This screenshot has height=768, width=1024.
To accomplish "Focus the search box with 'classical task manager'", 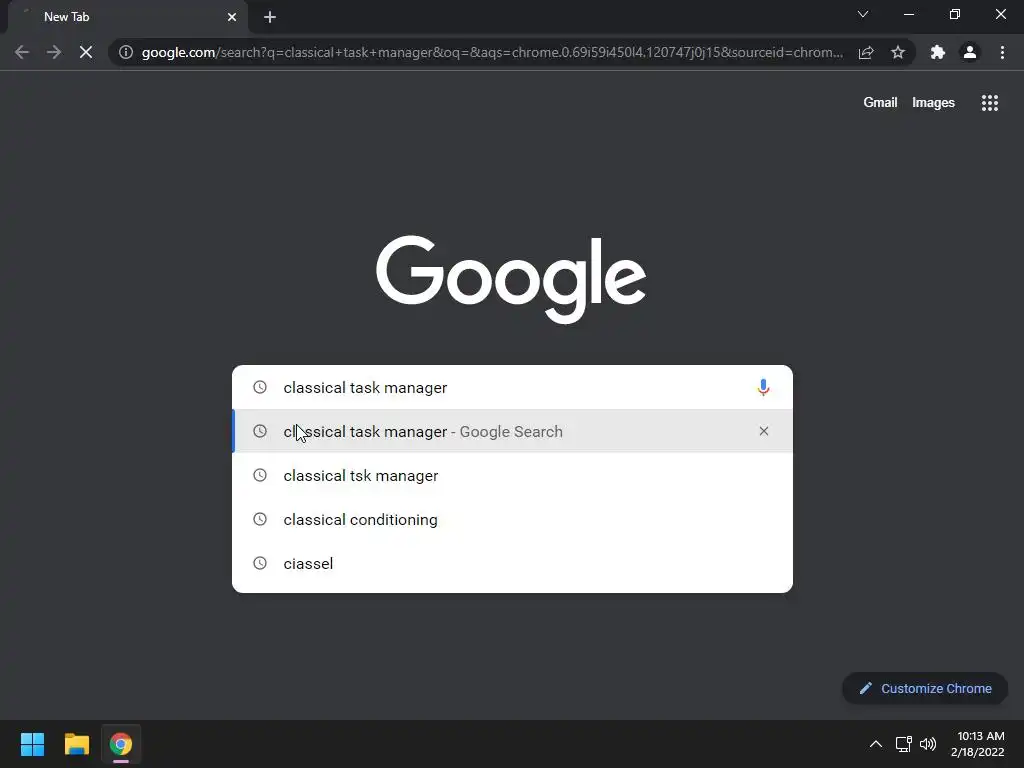I will click(x=513, y=387).
